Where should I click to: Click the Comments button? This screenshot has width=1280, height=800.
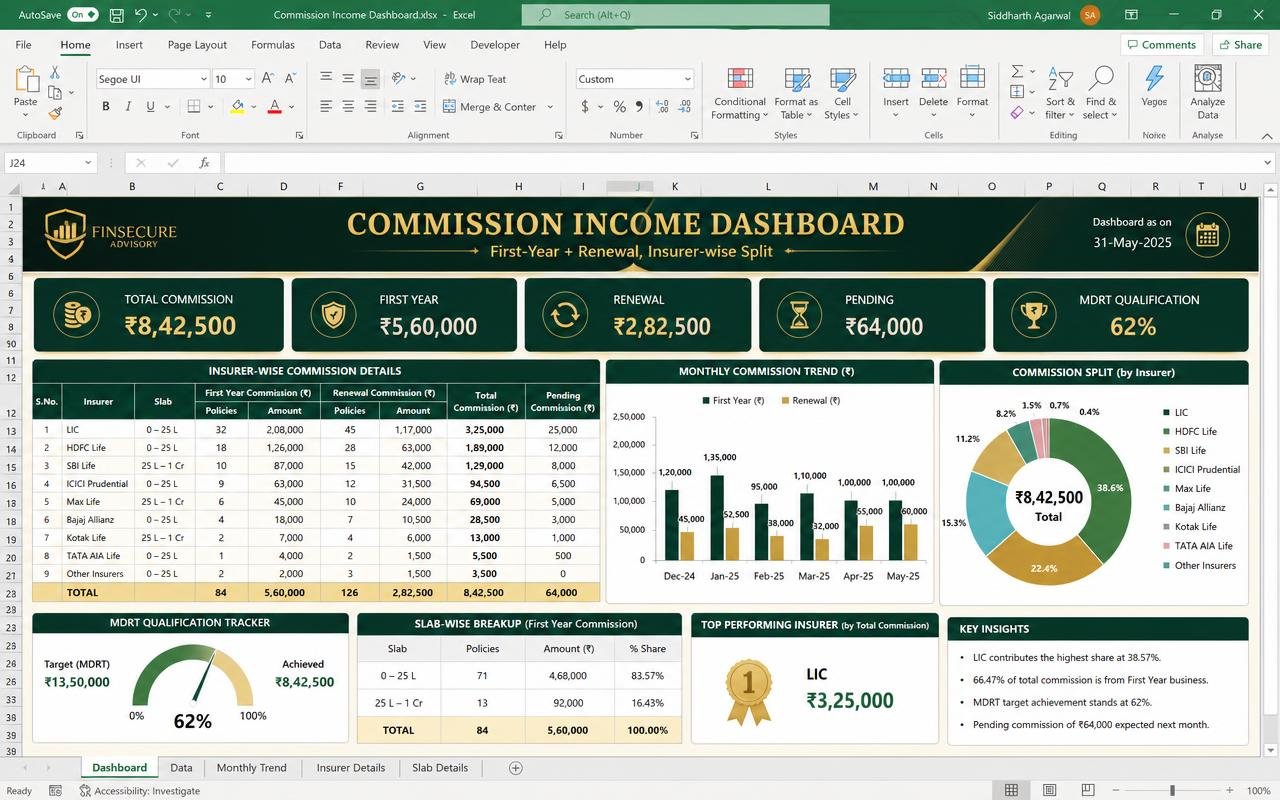tap(1161, 45)
